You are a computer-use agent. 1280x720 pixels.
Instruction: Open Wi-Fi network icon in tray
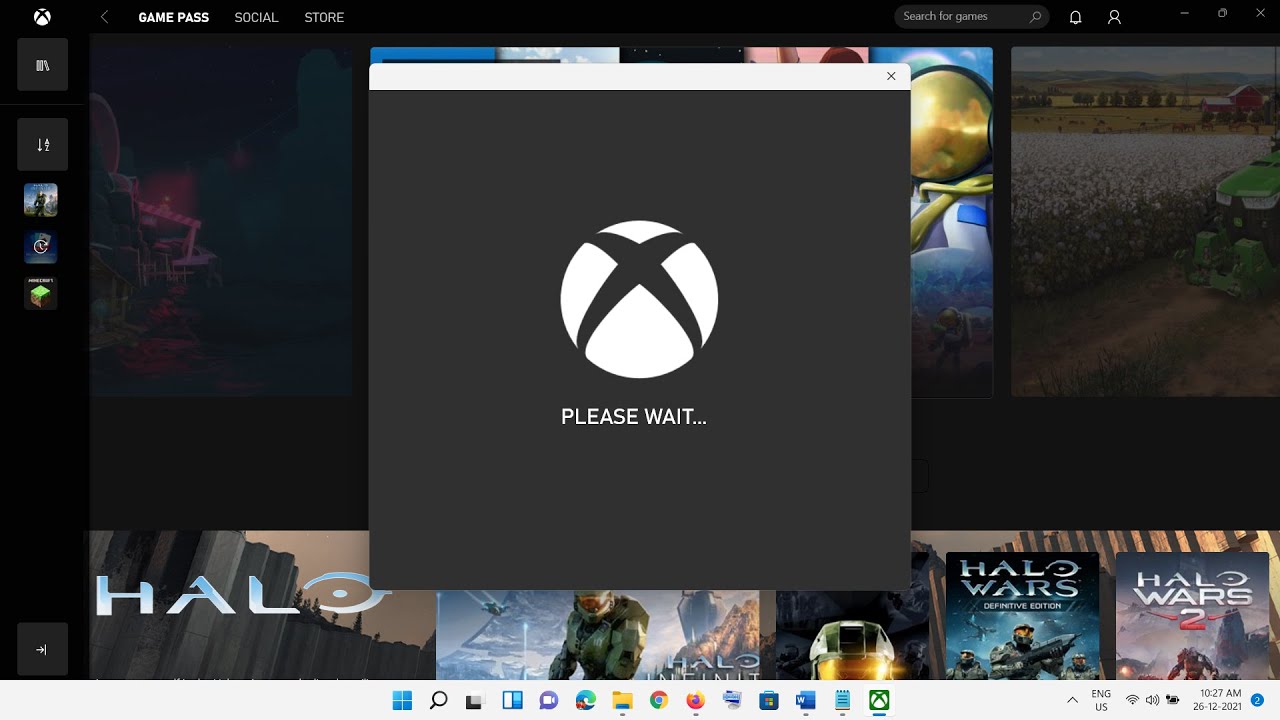1133,700
